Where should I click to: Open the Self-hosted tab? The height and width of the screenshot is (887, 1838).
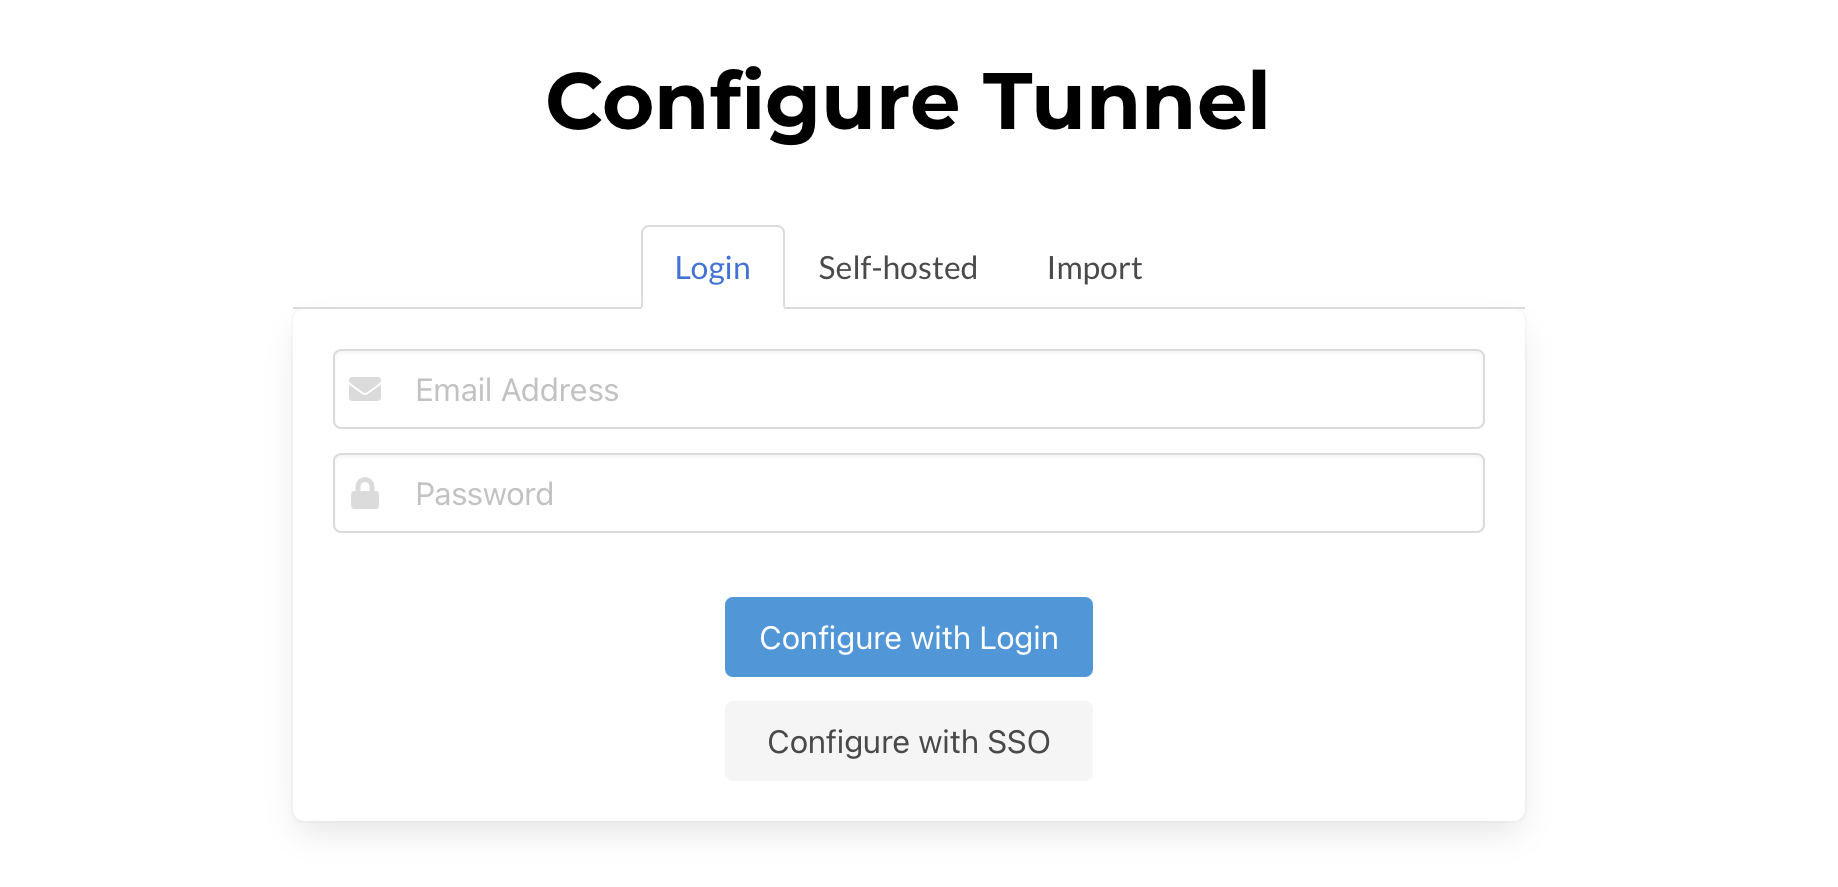click(897, 268)
